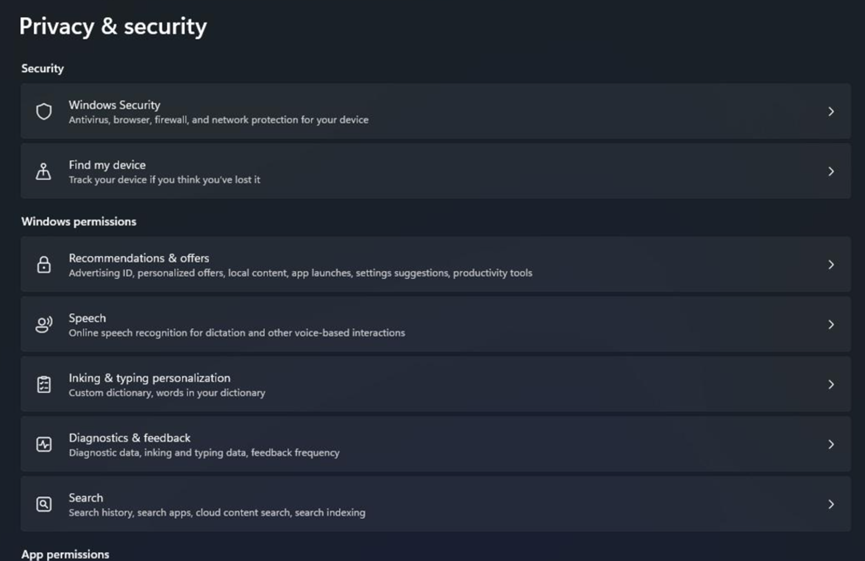This screenshot has width=865, height=561.
Task: Open the Recommendations & offers title
Action: (139, 258)
